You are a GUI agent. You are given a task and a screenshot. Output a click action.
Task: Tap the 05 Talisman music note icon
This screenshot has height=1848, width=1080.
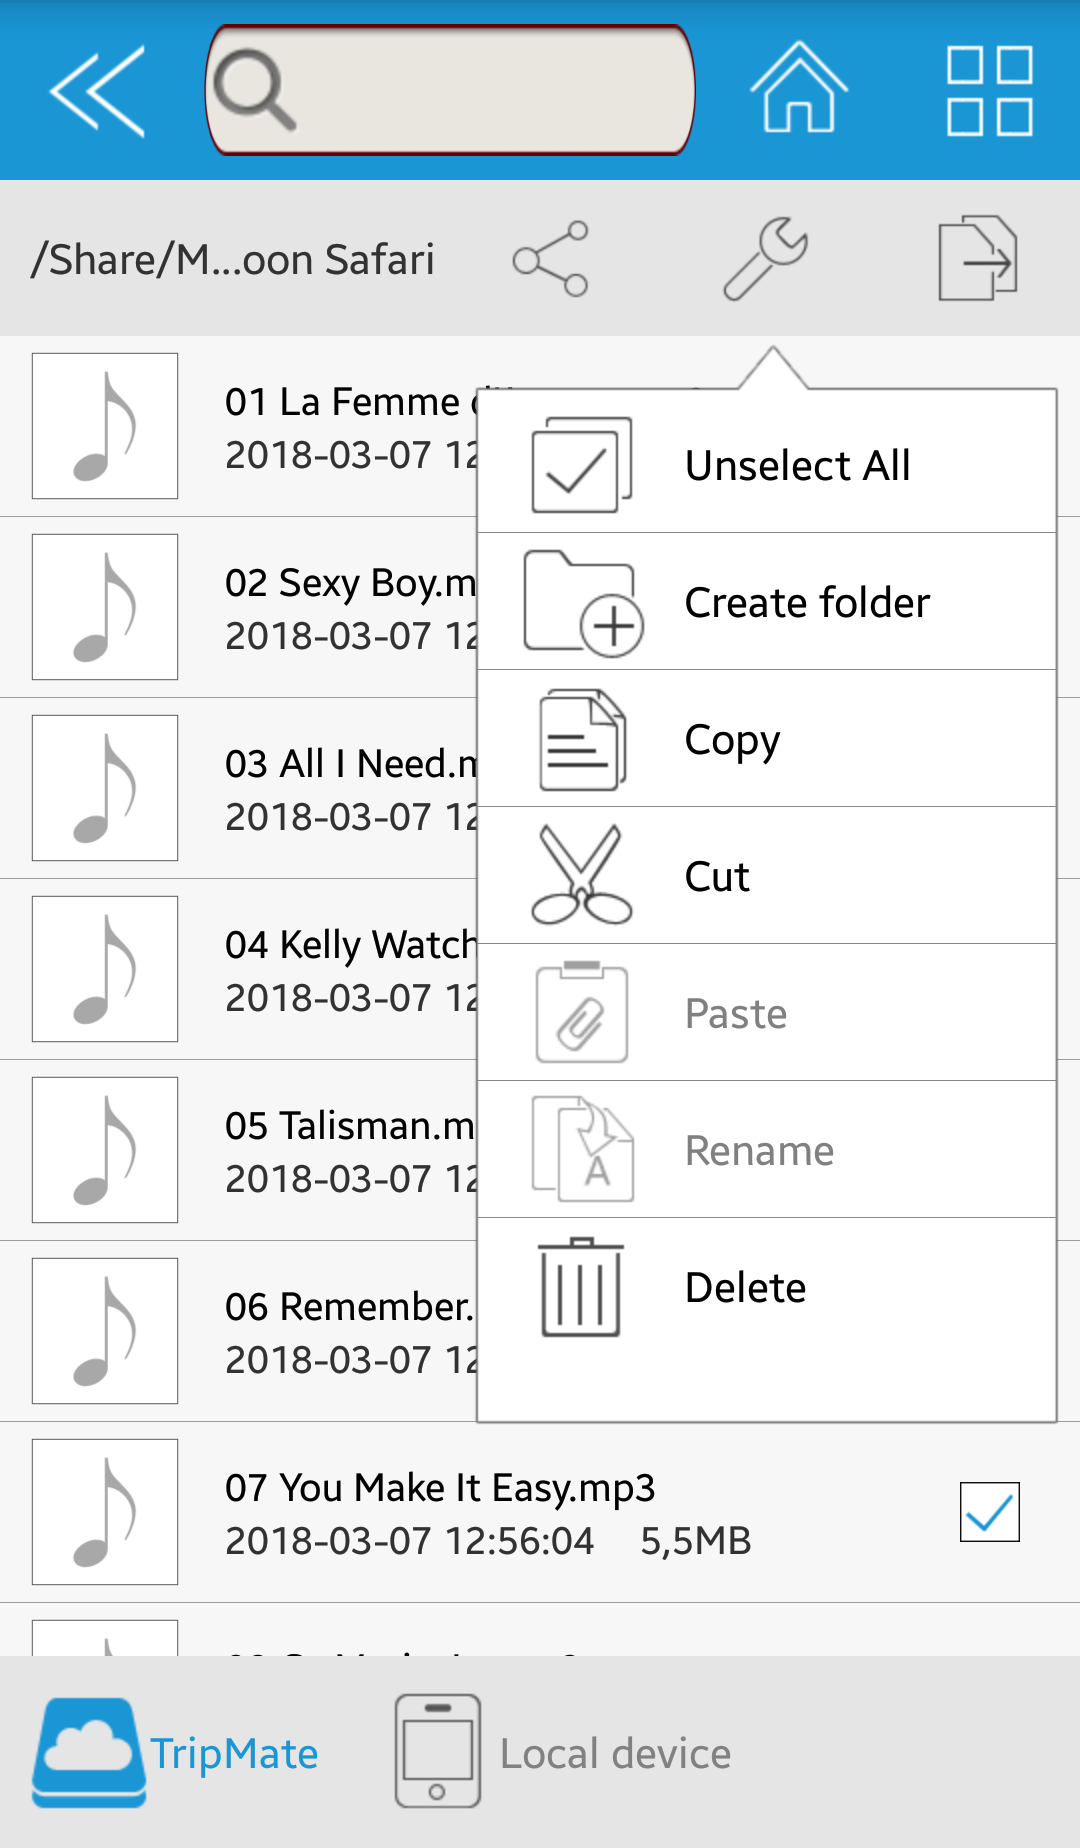click(105, 1150)
